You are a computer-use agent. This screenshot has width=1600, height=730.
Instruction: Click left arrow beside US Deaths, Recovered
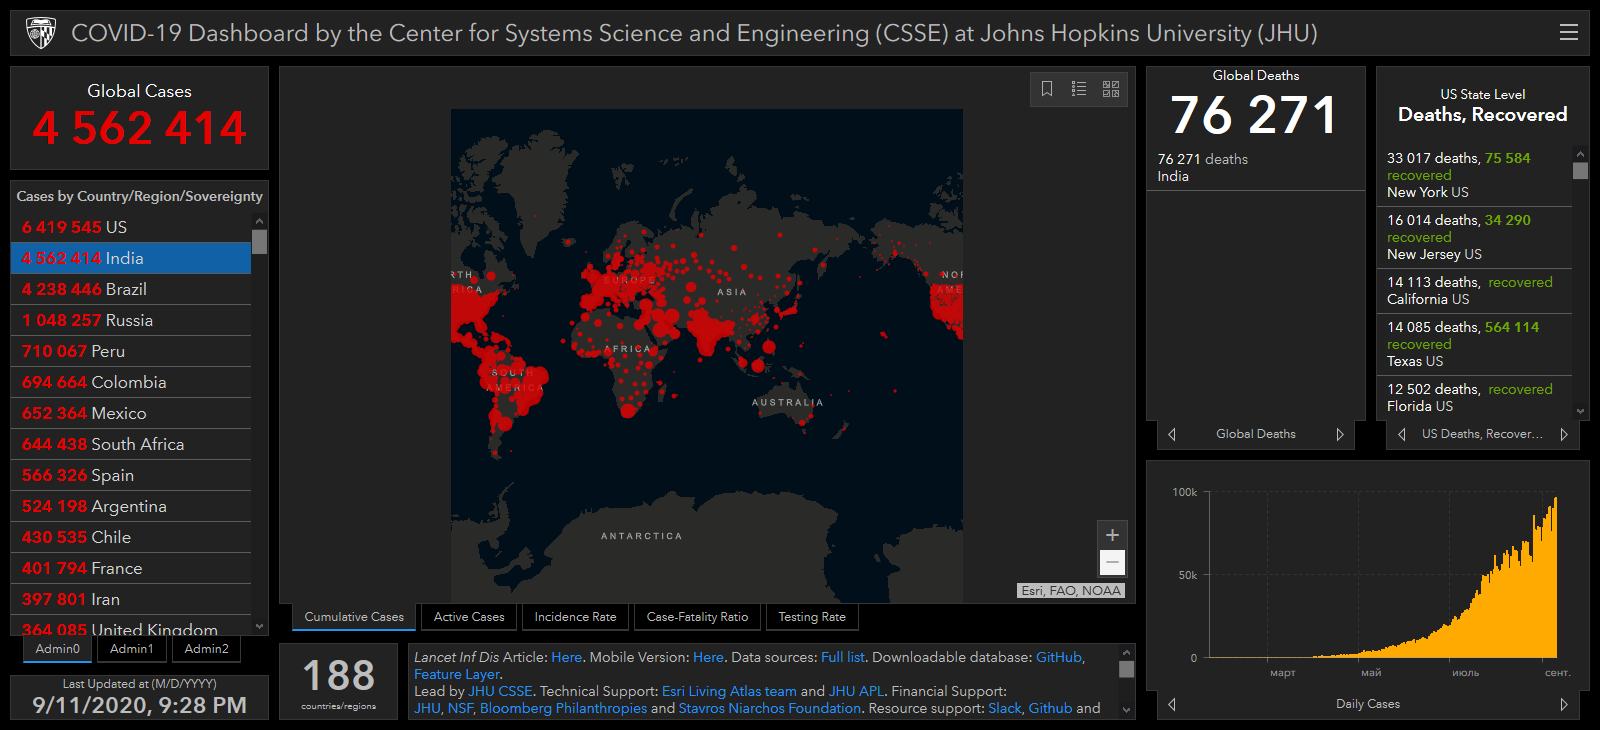click(1402, 434)
